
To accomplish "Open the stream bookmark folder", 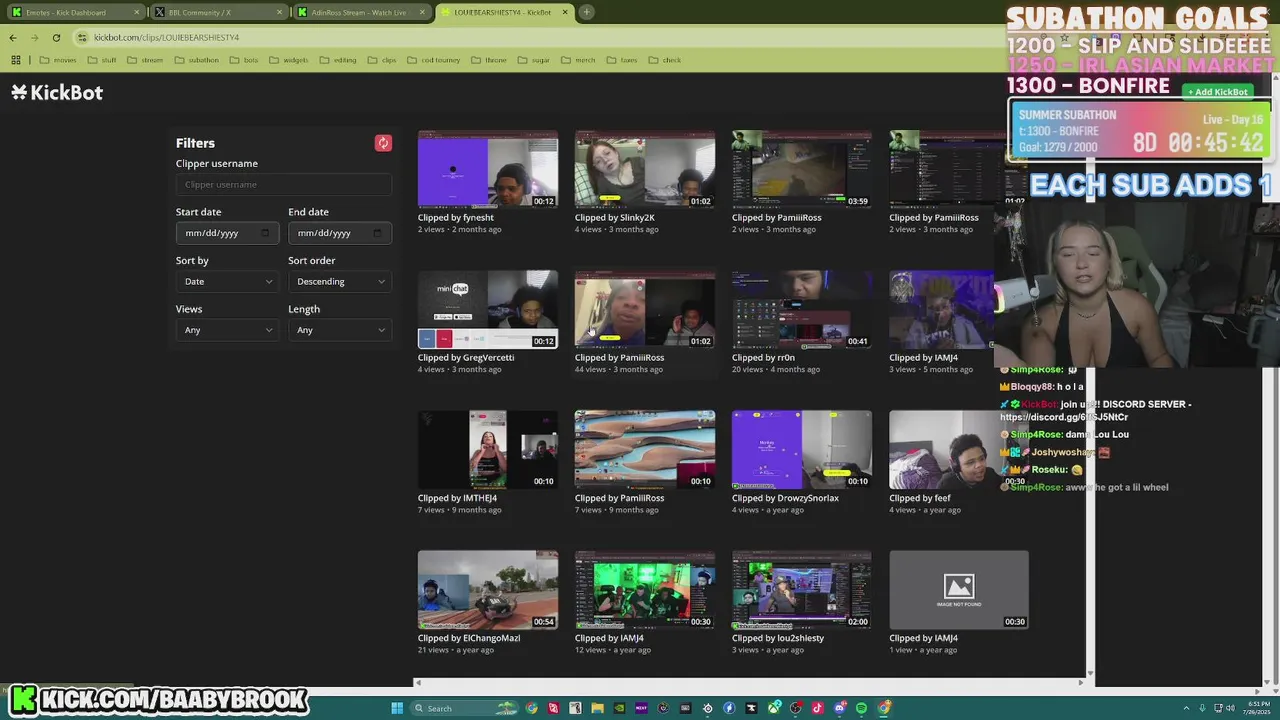I will click(x=144, y=60).
